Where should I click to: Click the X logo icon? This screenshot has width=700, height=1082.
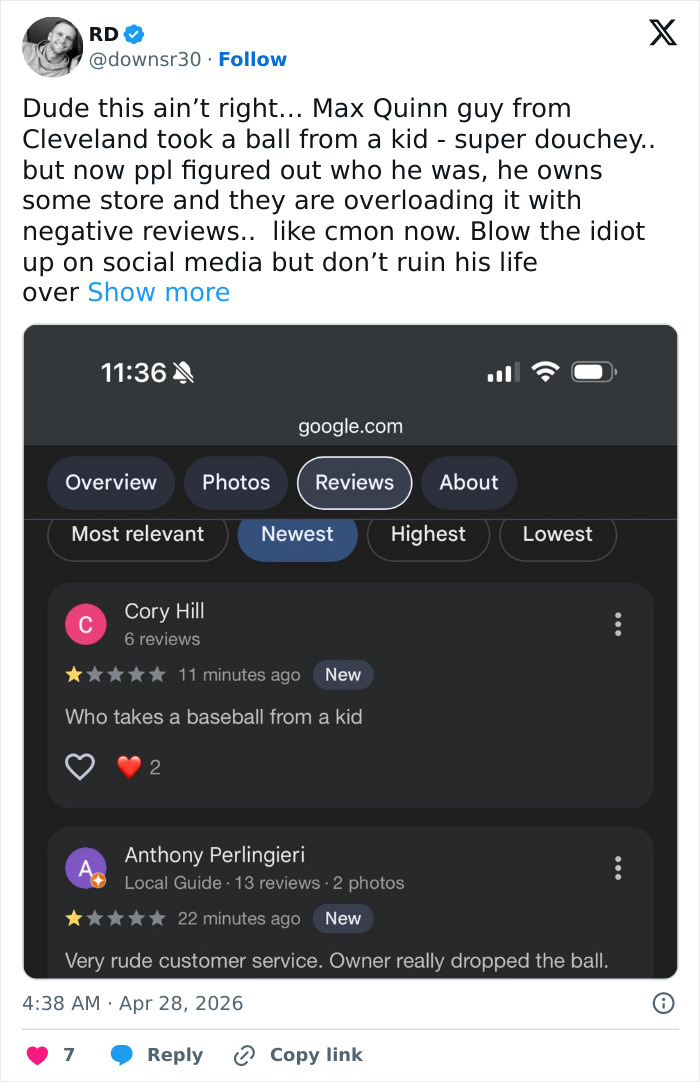(x=662, y=33)
